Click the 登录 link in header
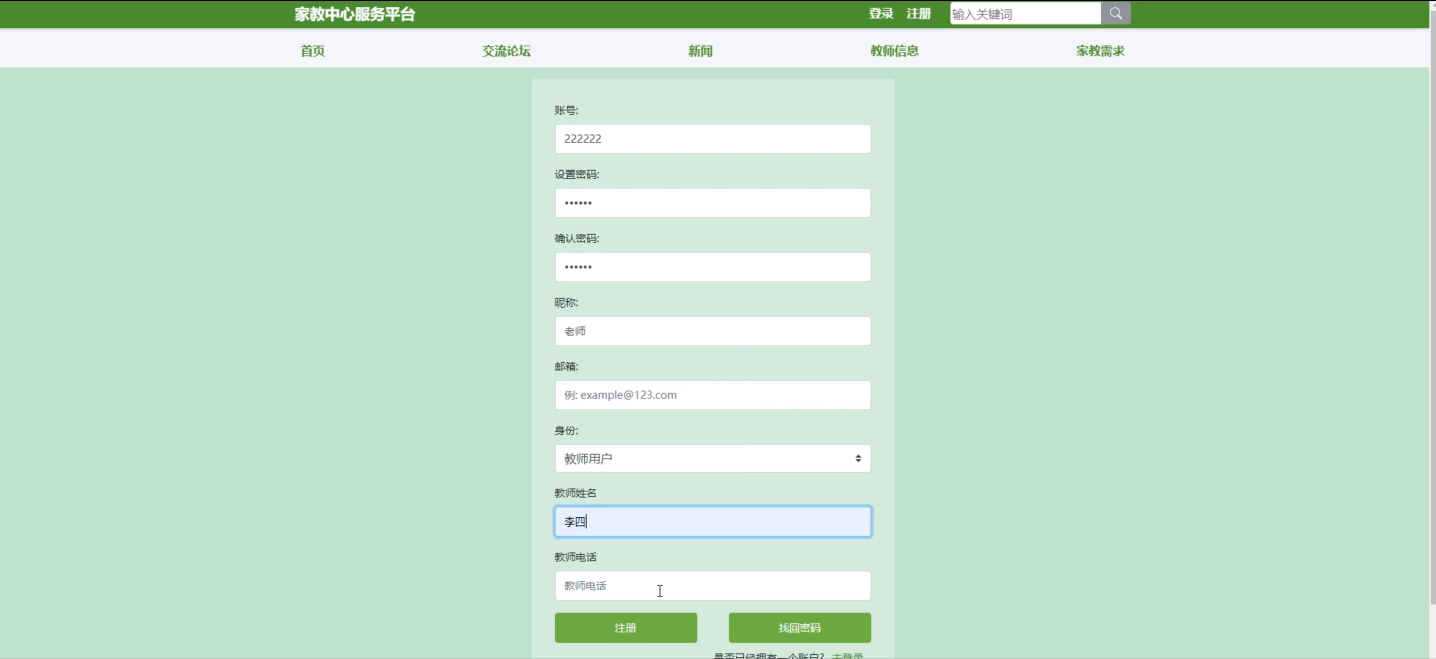Viewport: 1436px width, 659px height. click(x=881, y=14)
